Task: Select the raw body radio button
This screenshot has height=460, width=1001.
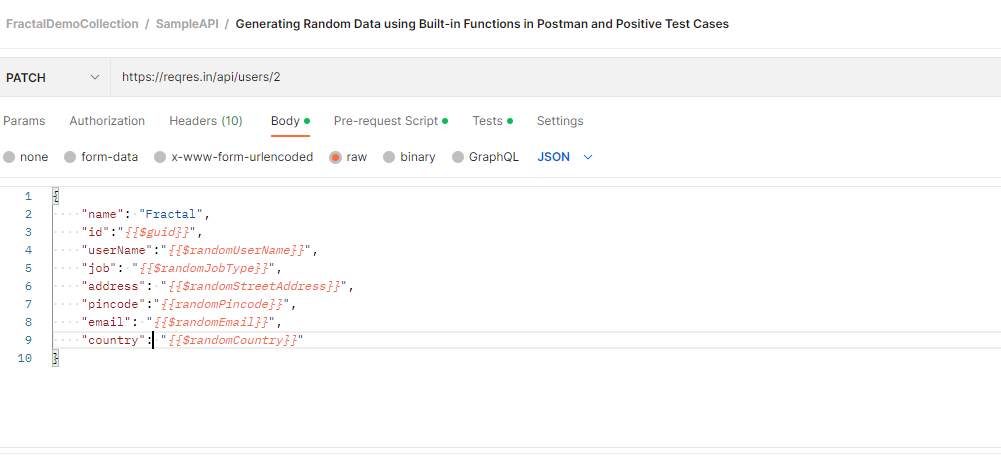Action: click(x=336, y=157)
